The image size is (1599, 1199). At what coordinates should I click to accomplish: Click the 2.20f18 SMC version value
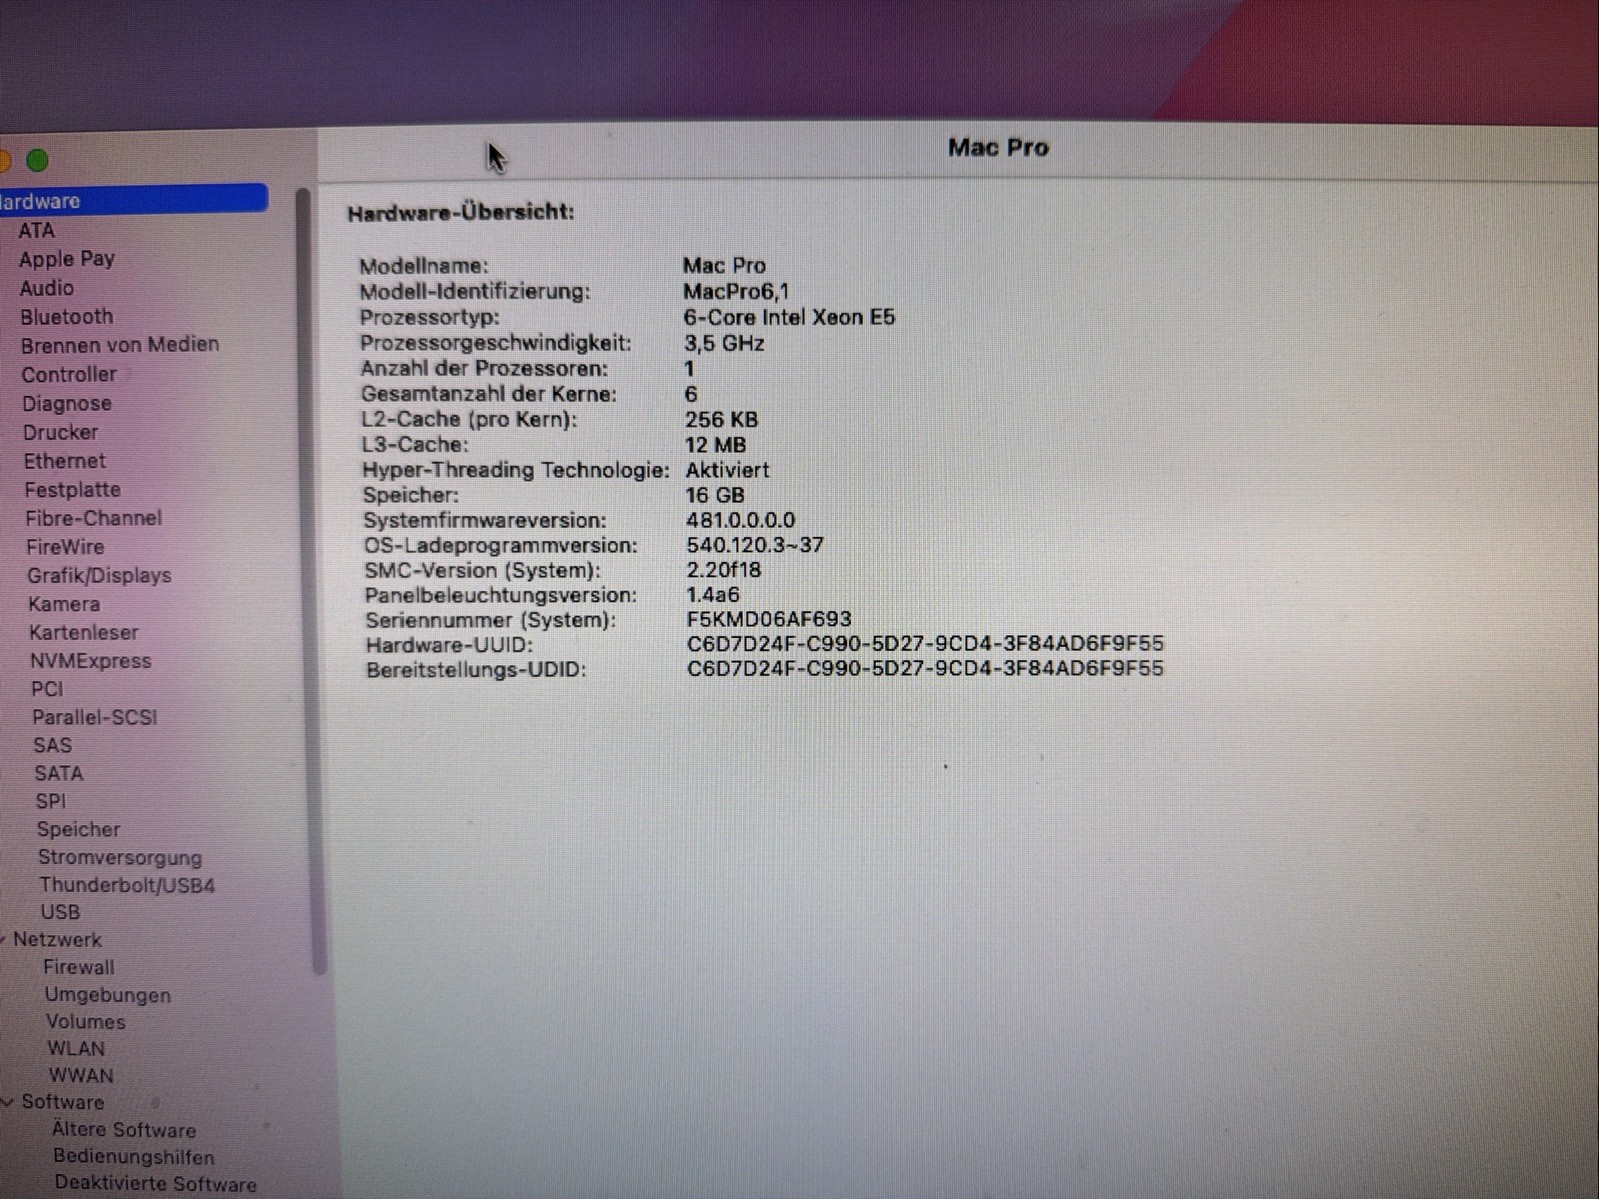(723, 570)
